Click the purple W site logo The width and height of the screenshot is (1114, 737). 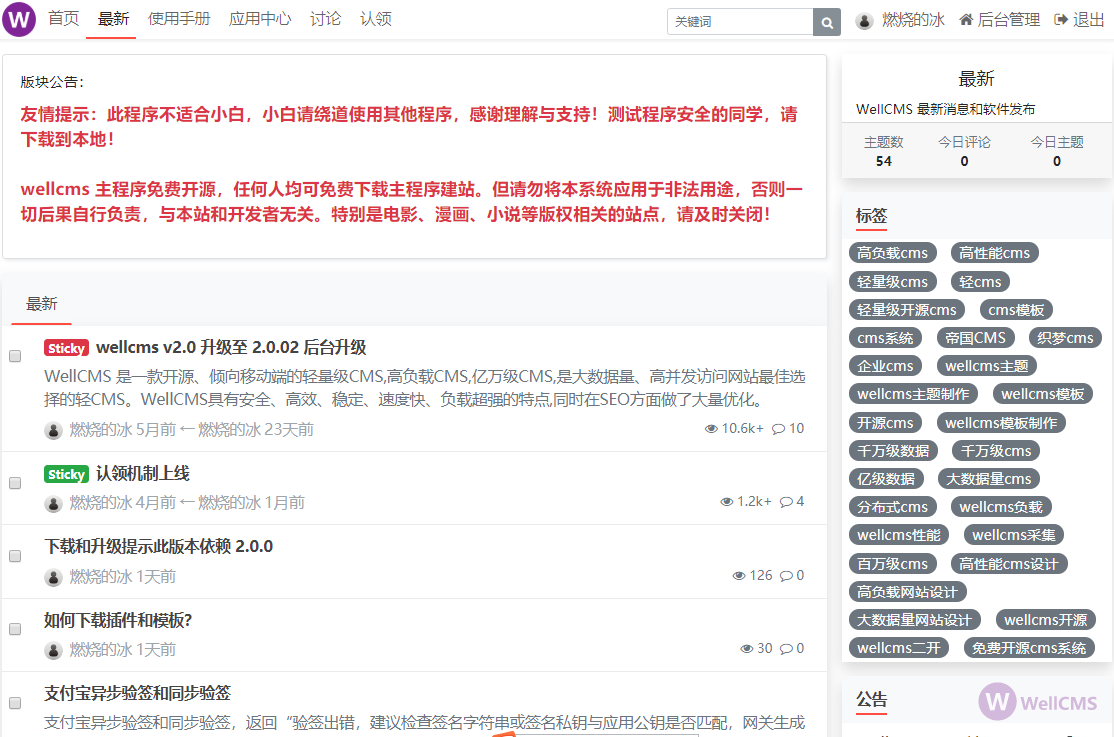coord(19,19)
